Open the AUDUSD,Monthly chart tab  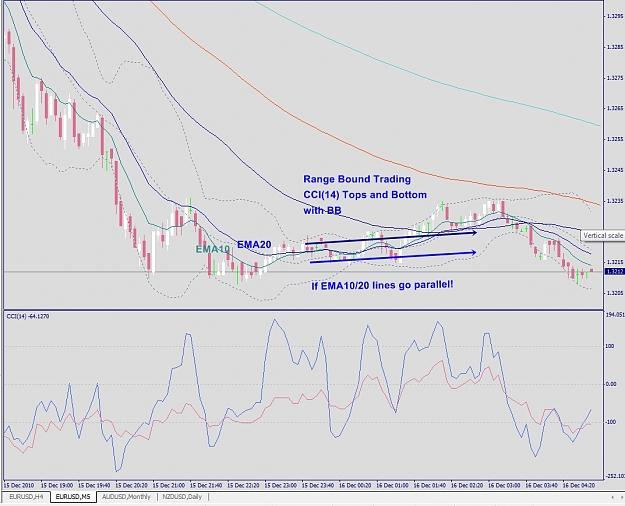tap(126, 497)
